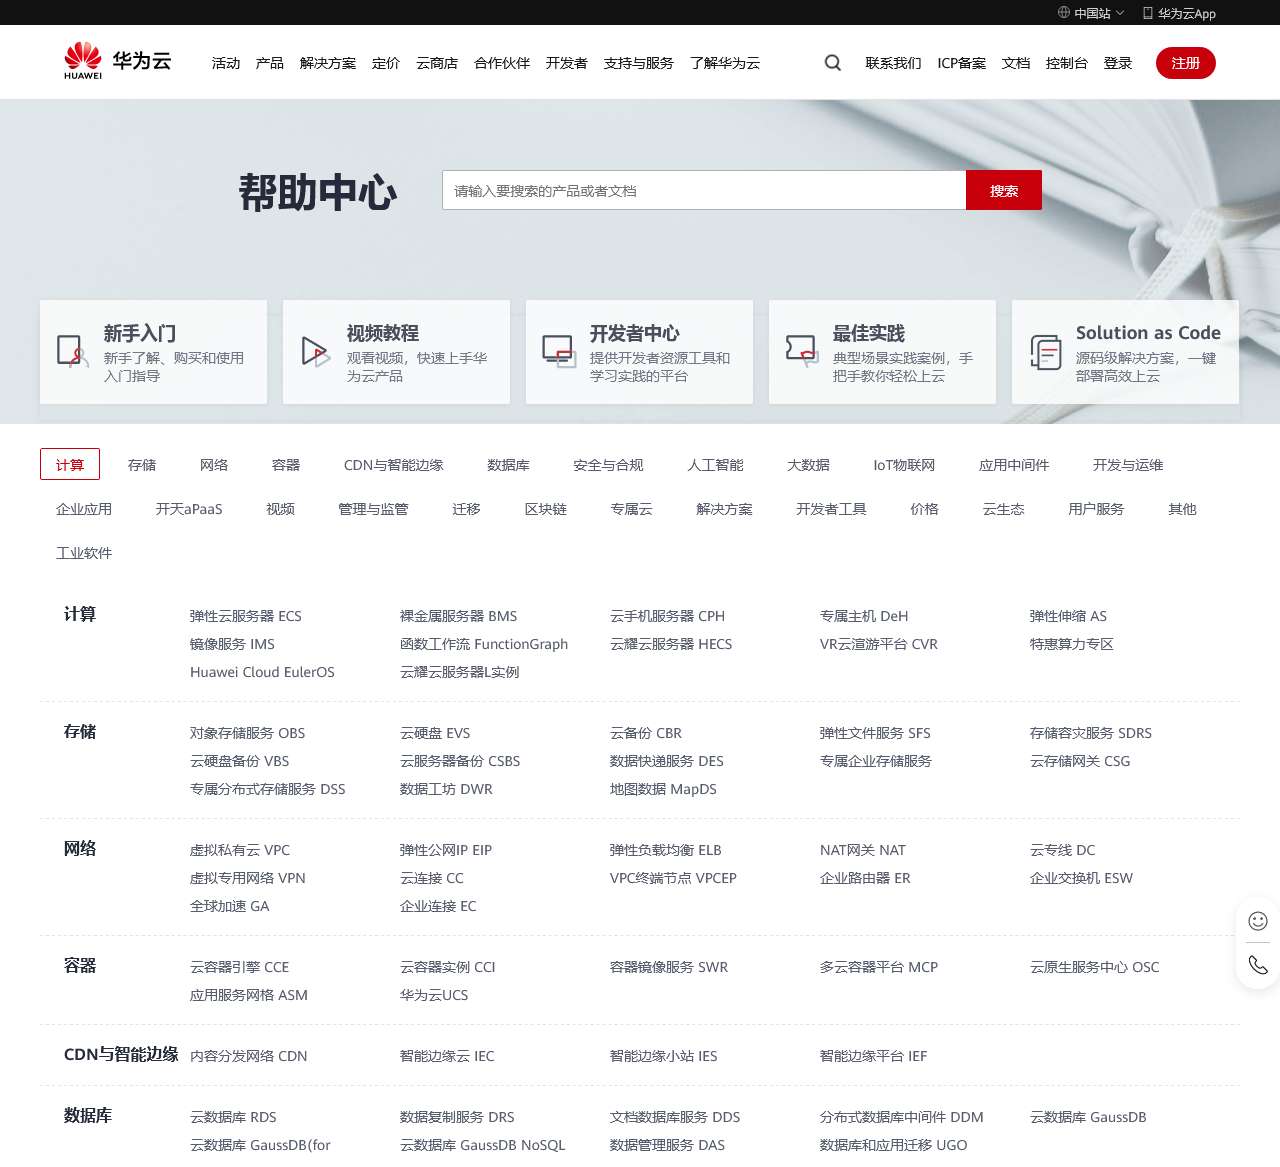Open the ICP备案 link
Viewport: 1280px width, 1167px height.
(x=962, y=63)
